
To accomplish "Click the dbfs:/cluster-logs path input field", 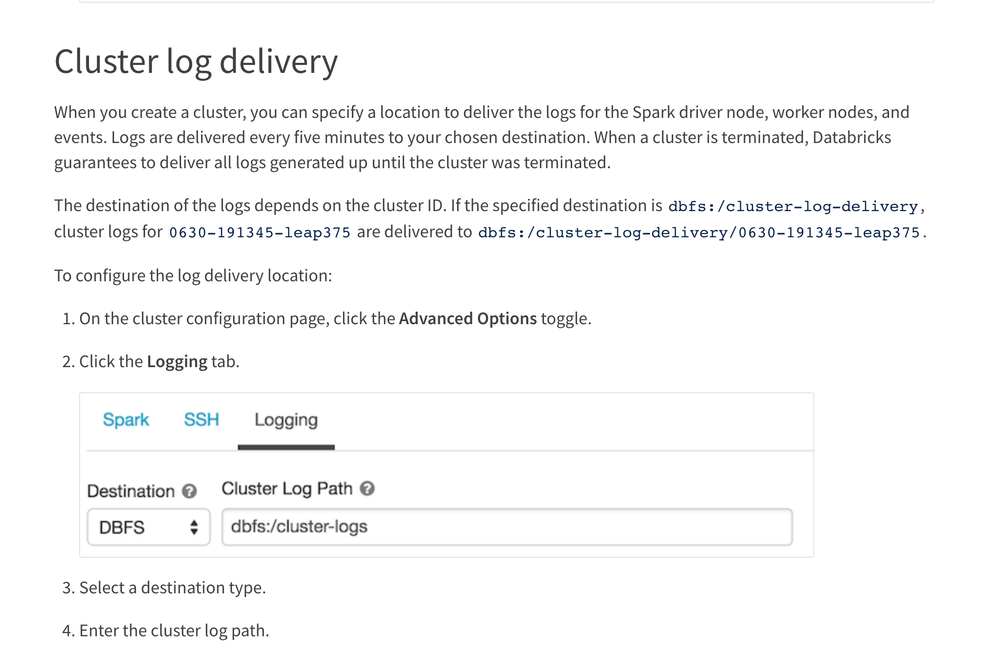I will click(x=507, y=527).
